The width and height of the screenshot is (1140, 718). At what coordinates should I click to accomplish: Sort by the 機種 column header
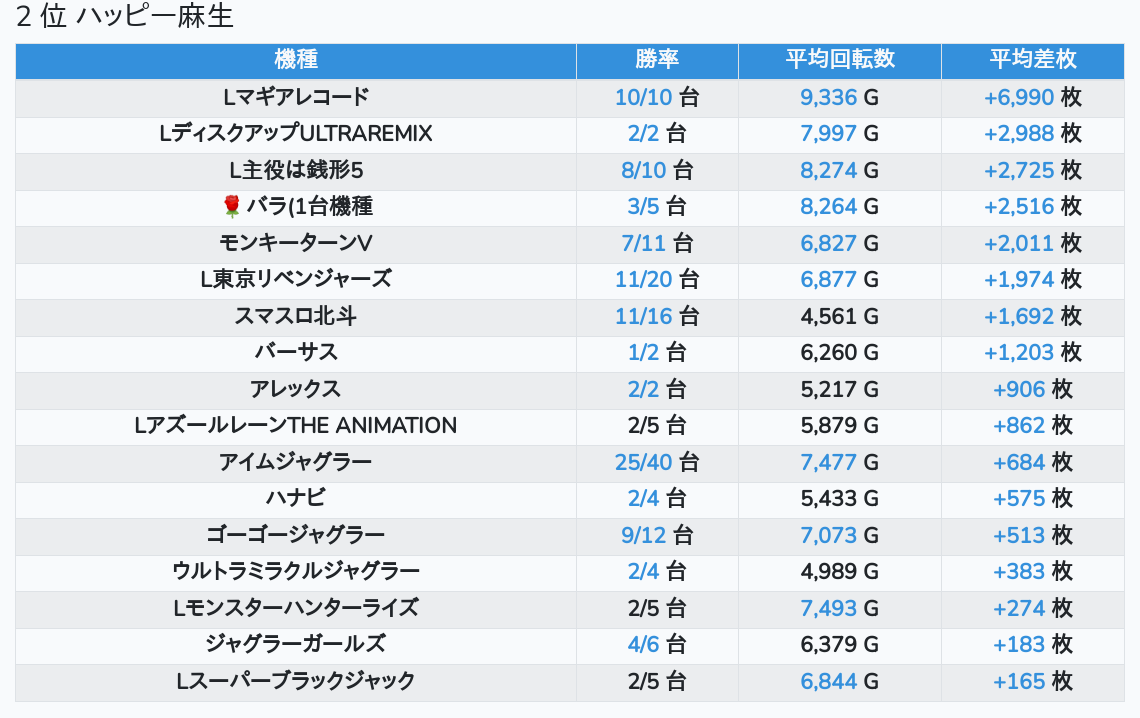295,60
